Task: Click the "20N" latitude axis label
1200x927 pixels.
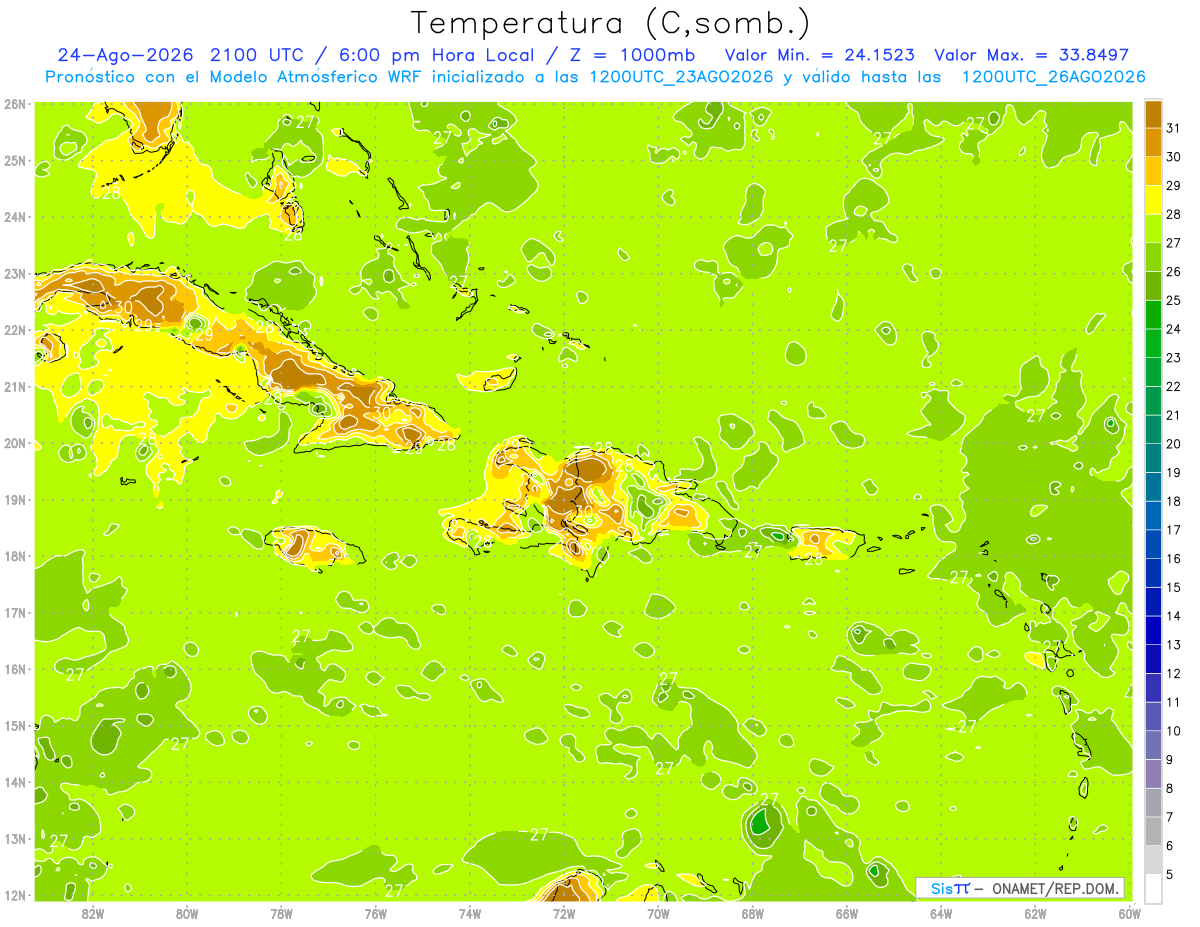Action: point(15,443)
